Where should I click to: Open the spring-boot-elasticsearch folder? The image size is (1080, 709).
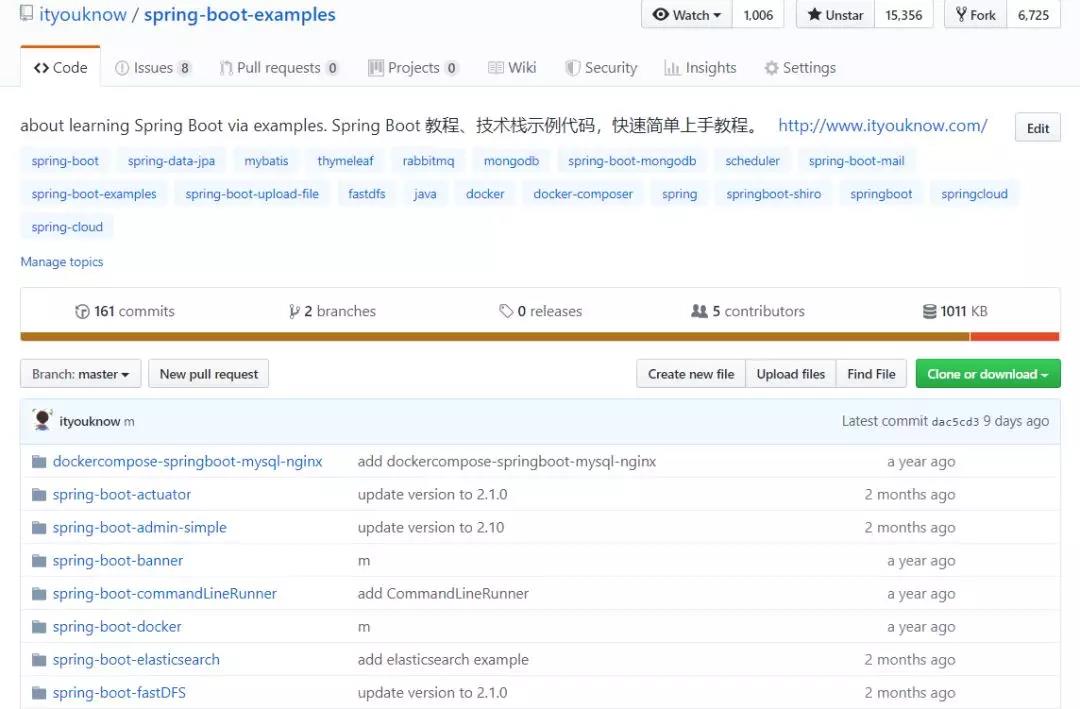[136, 659]
